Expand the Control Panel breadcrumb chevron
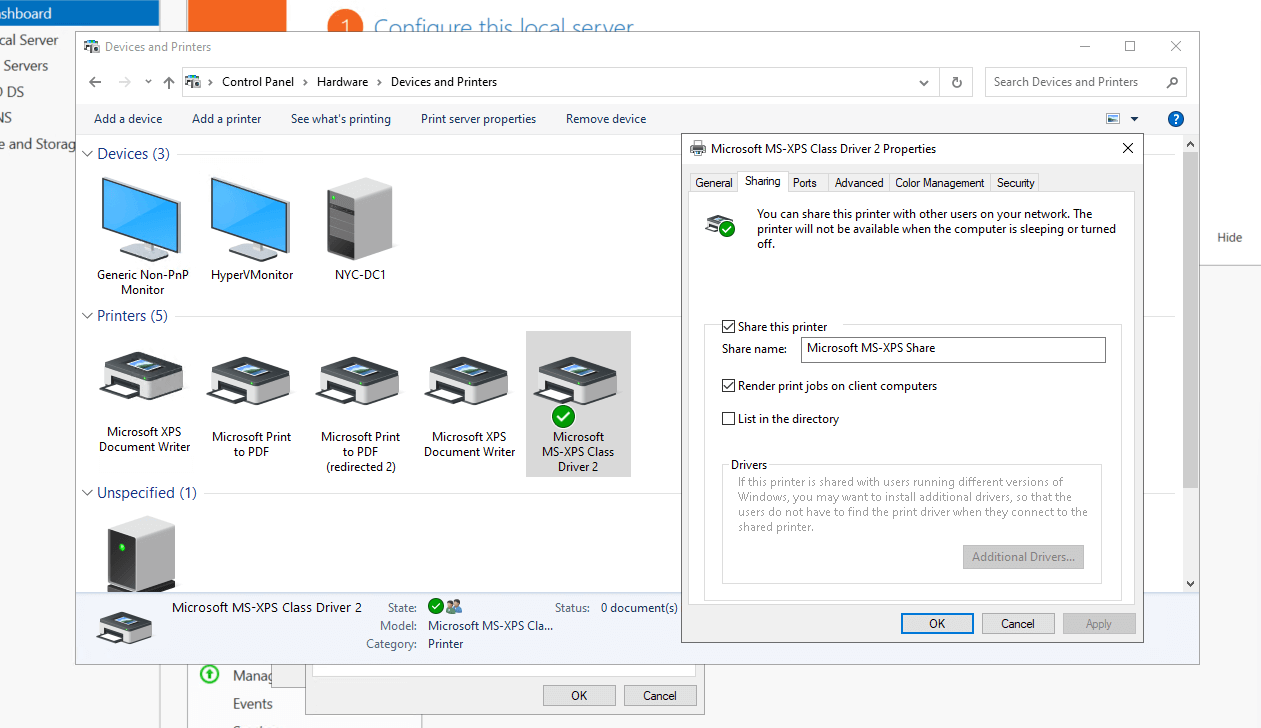 pos(305,82)
